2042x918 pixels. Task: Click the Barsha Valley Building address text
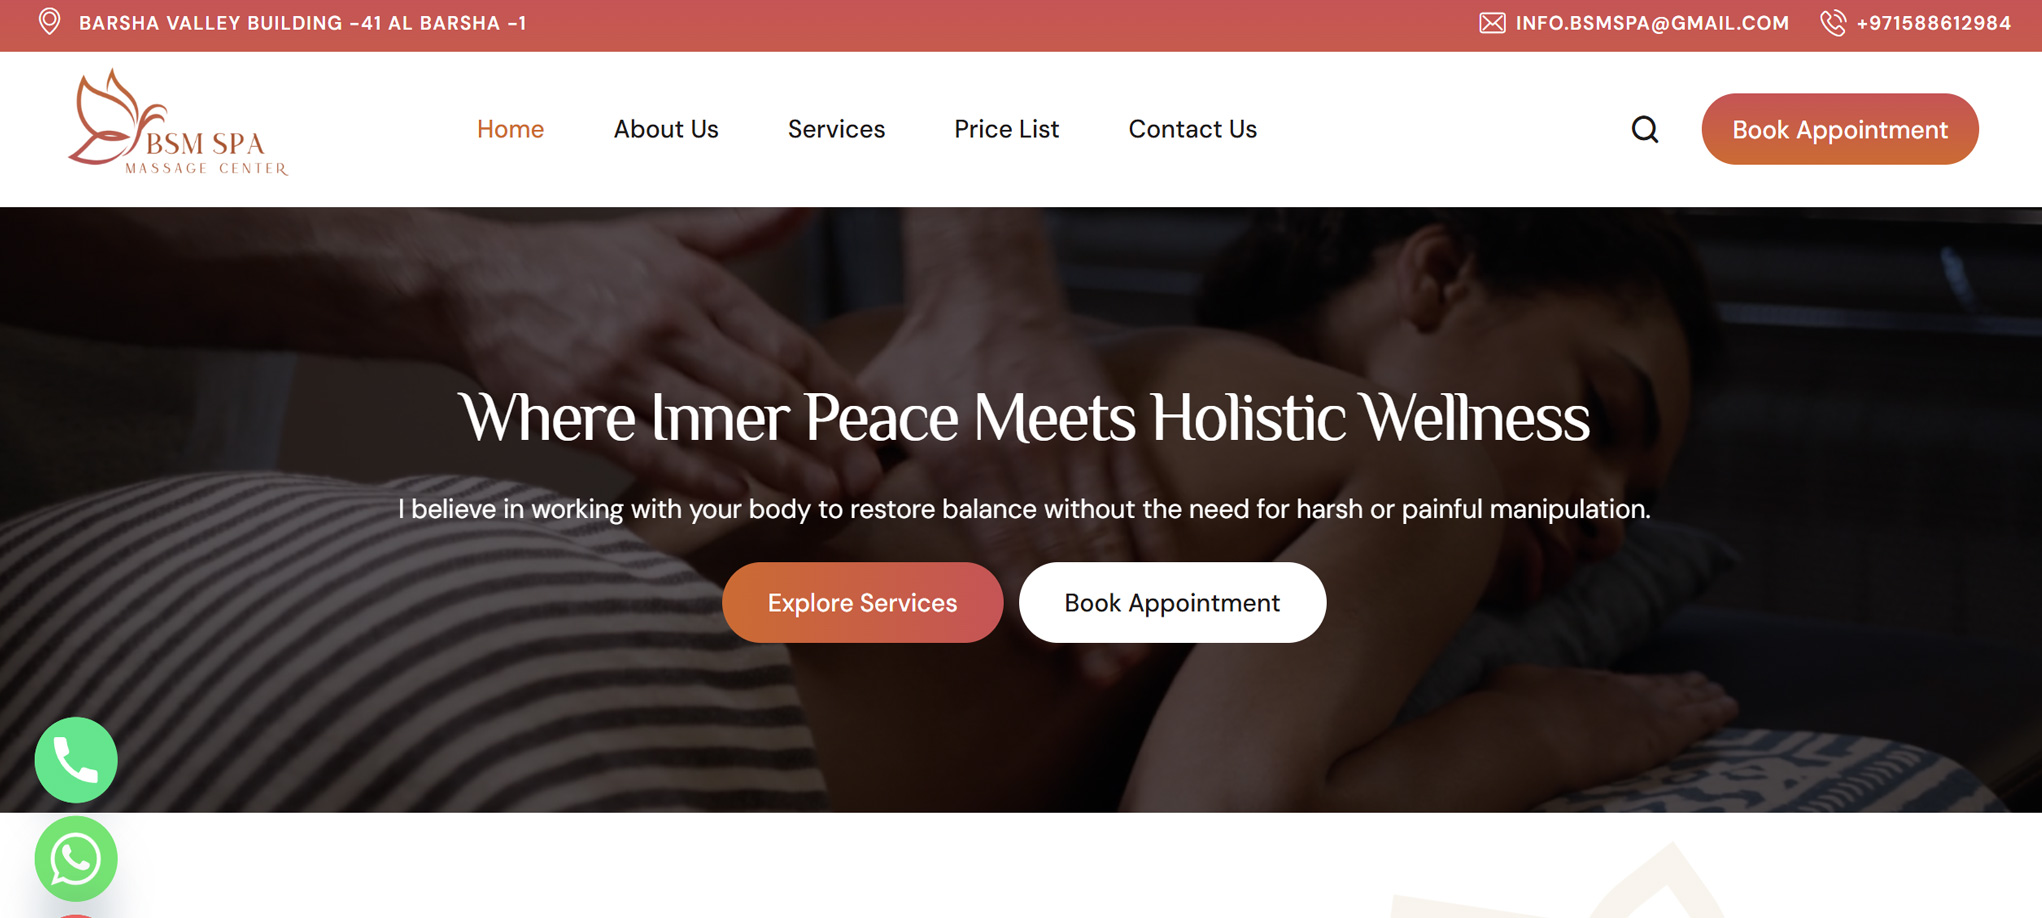[x=303, y=23]
